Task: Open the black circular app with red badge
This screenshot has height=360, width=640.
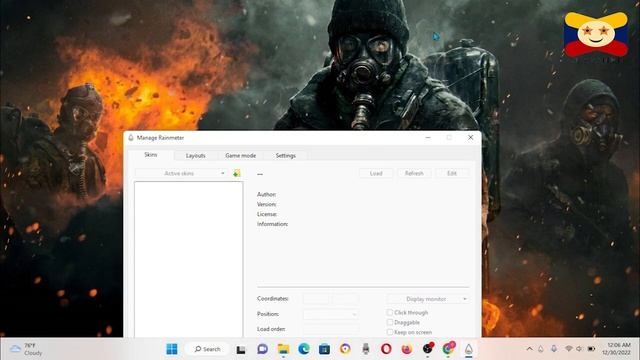Action: click(428, 348)
